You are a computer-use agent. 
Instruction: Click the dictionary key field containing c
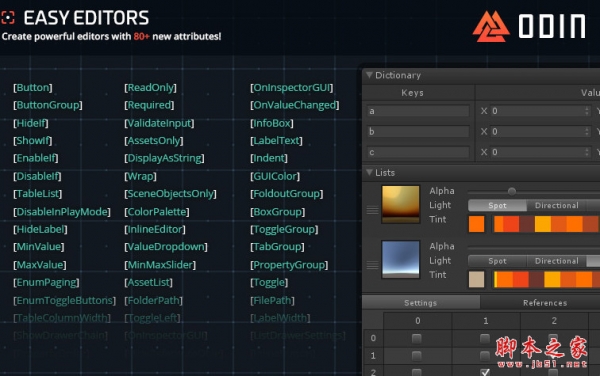(x=418, y=152)
